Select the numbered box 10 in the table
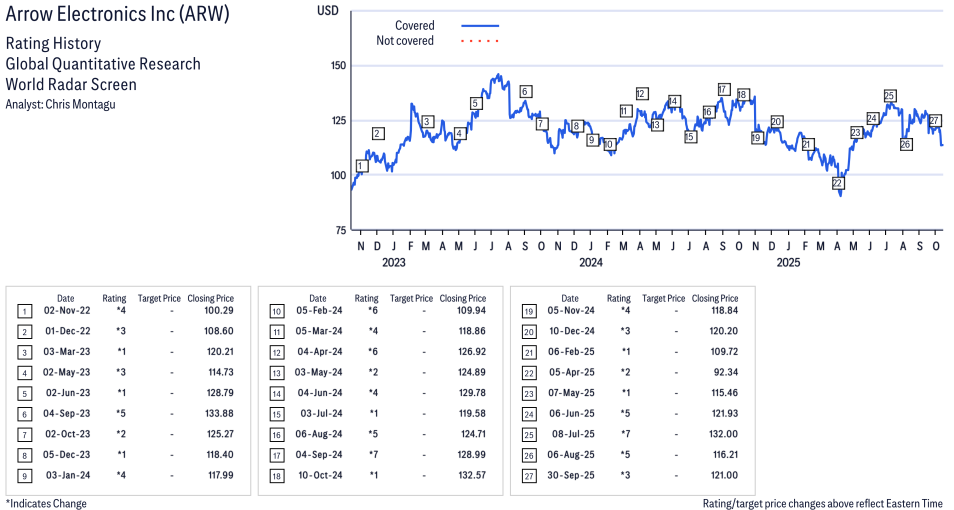The image size is (954, 510). (275, 311)
